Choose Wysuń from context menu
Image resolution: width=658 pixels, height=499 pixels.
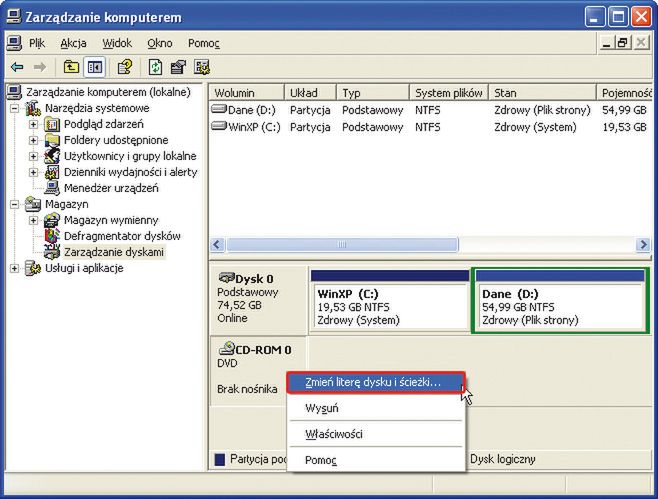[376, 408]
